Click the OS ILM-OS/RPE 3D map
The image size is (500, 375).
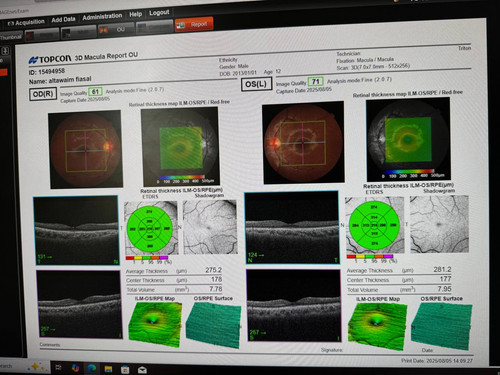pyautogui.click(x=377, y=326)
